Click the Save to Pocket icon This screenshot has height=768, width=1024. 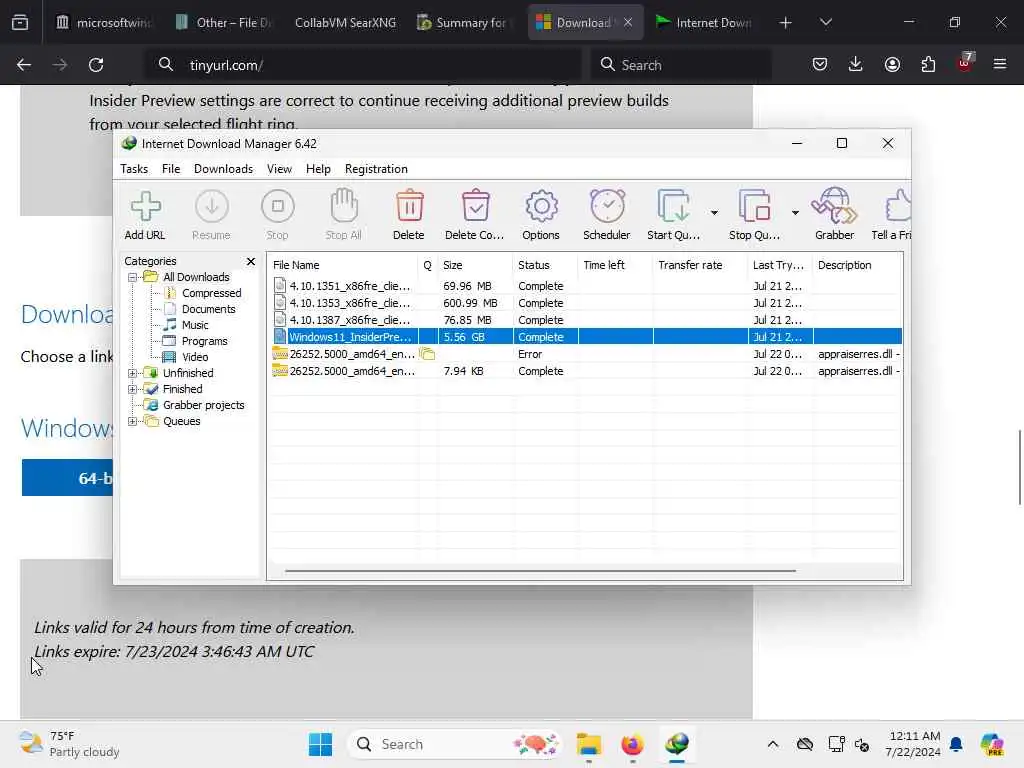point(820,65)
